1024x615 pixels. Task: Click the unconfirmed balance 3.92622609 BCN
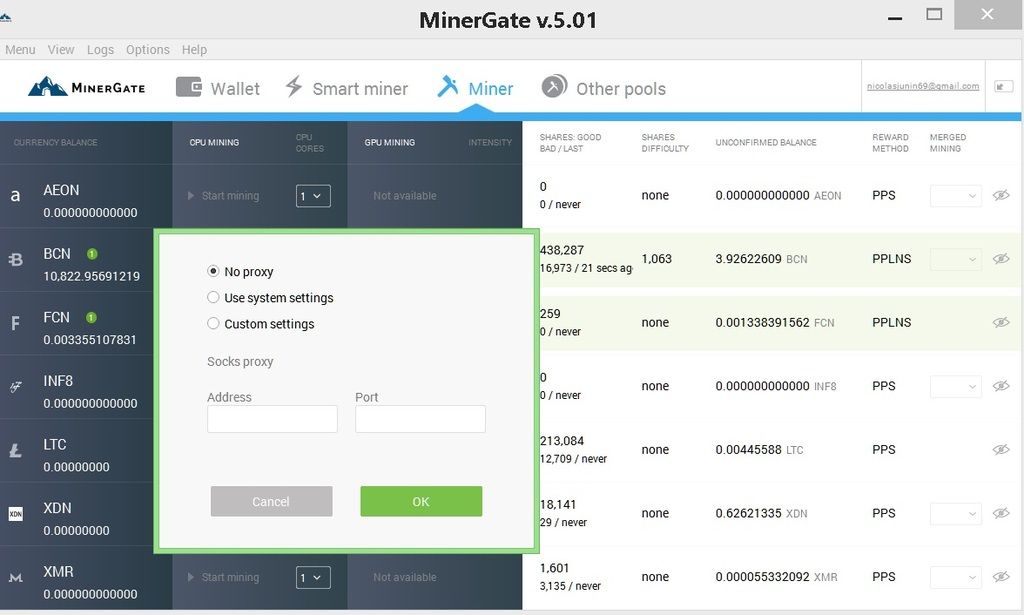point(761,259)
